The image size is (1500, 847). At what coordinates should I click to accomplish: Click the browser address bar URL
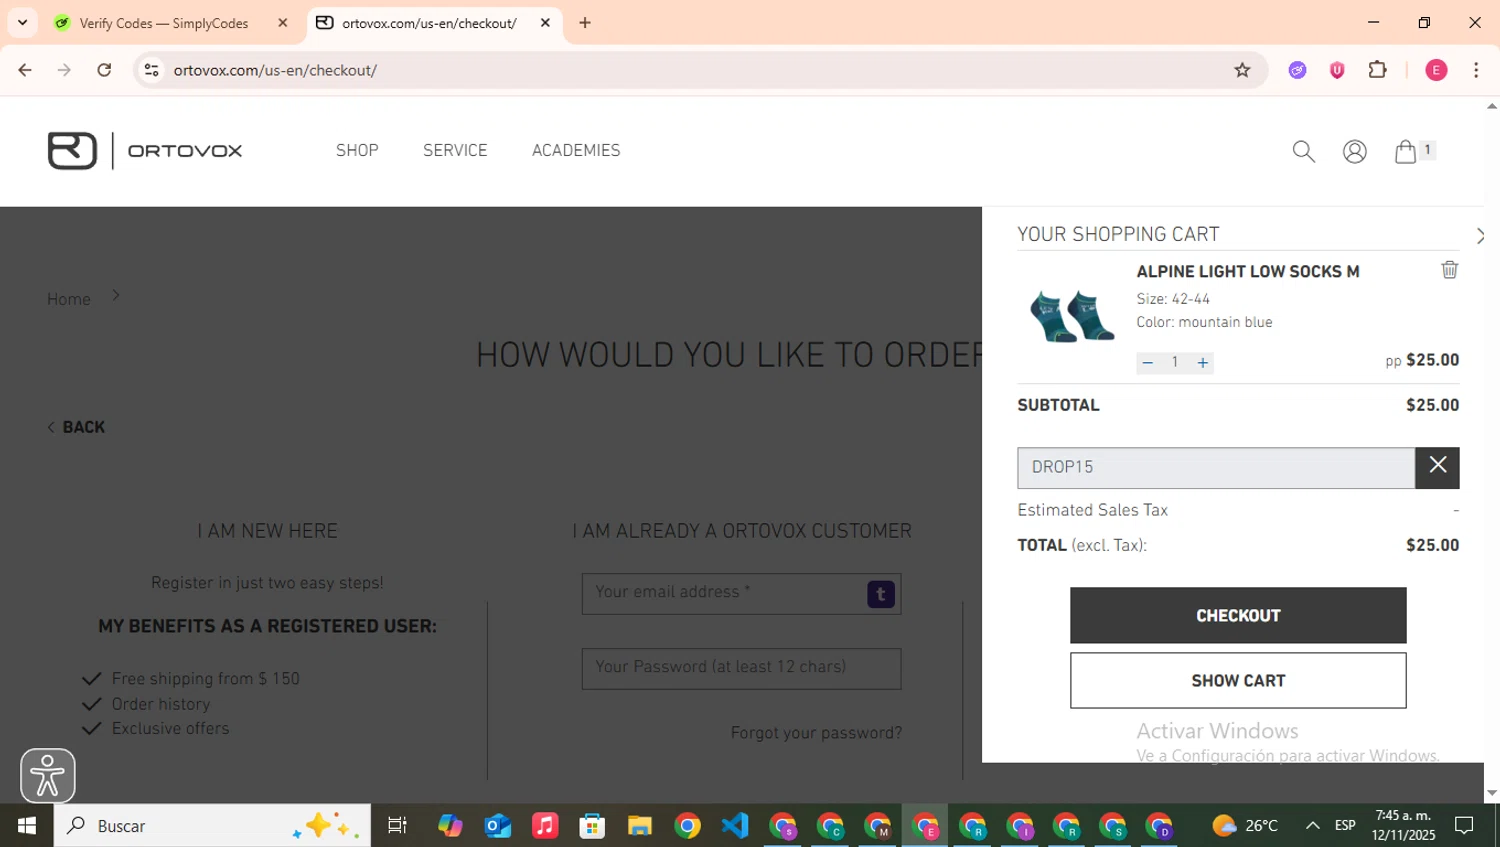[275, 70]
